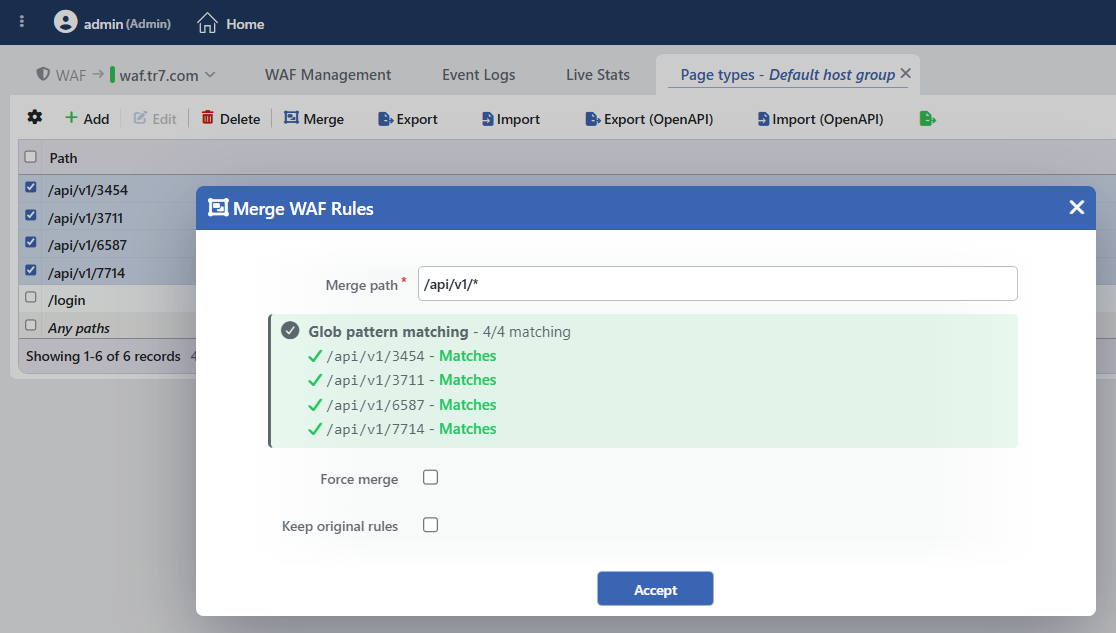Uncheck the /api/v1/6587 row checkbox

[x=31, y=242]
